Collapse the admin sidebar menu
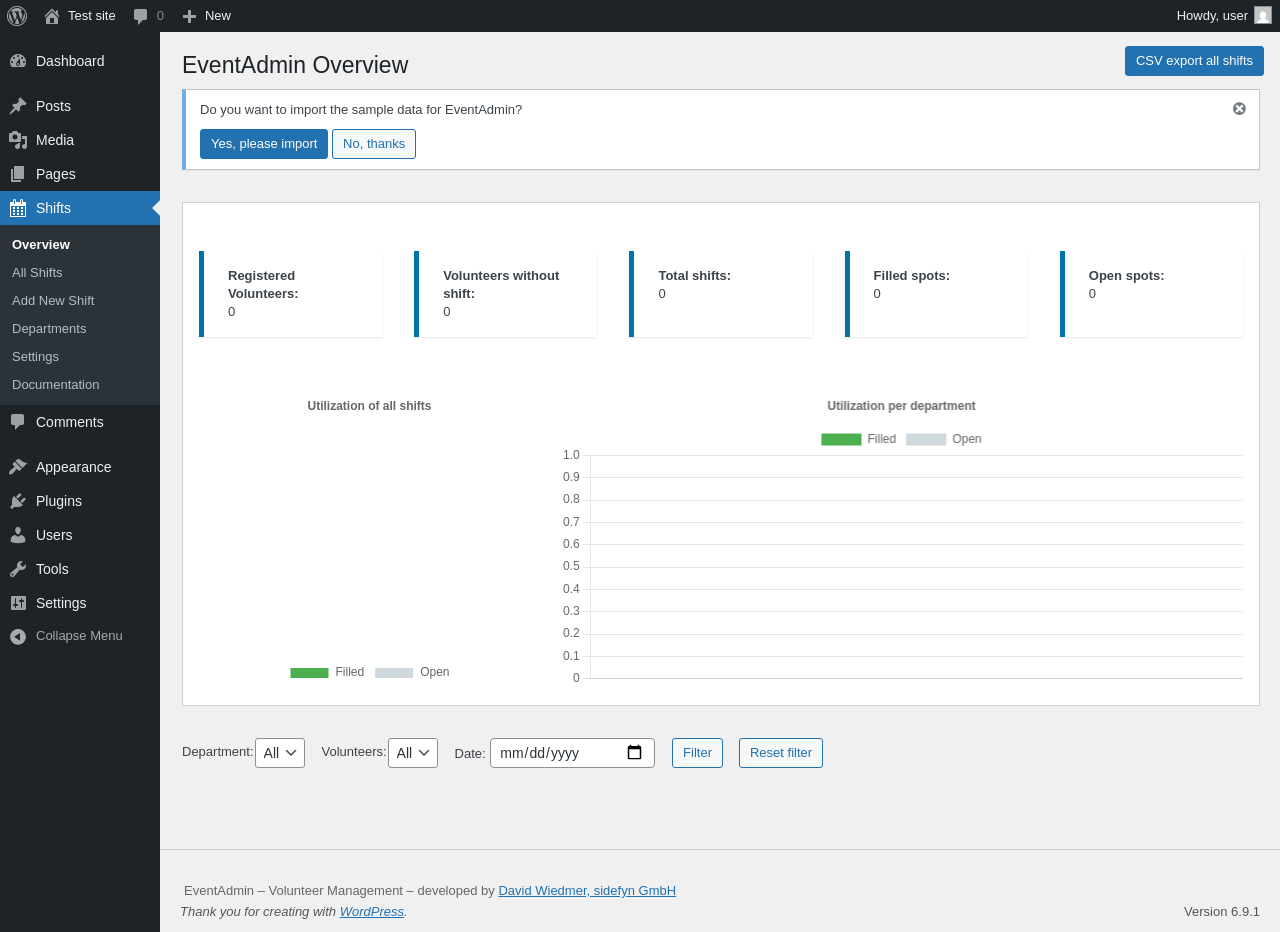The width and height of the screenshot is (1280, 932). (x=66, y=636)
